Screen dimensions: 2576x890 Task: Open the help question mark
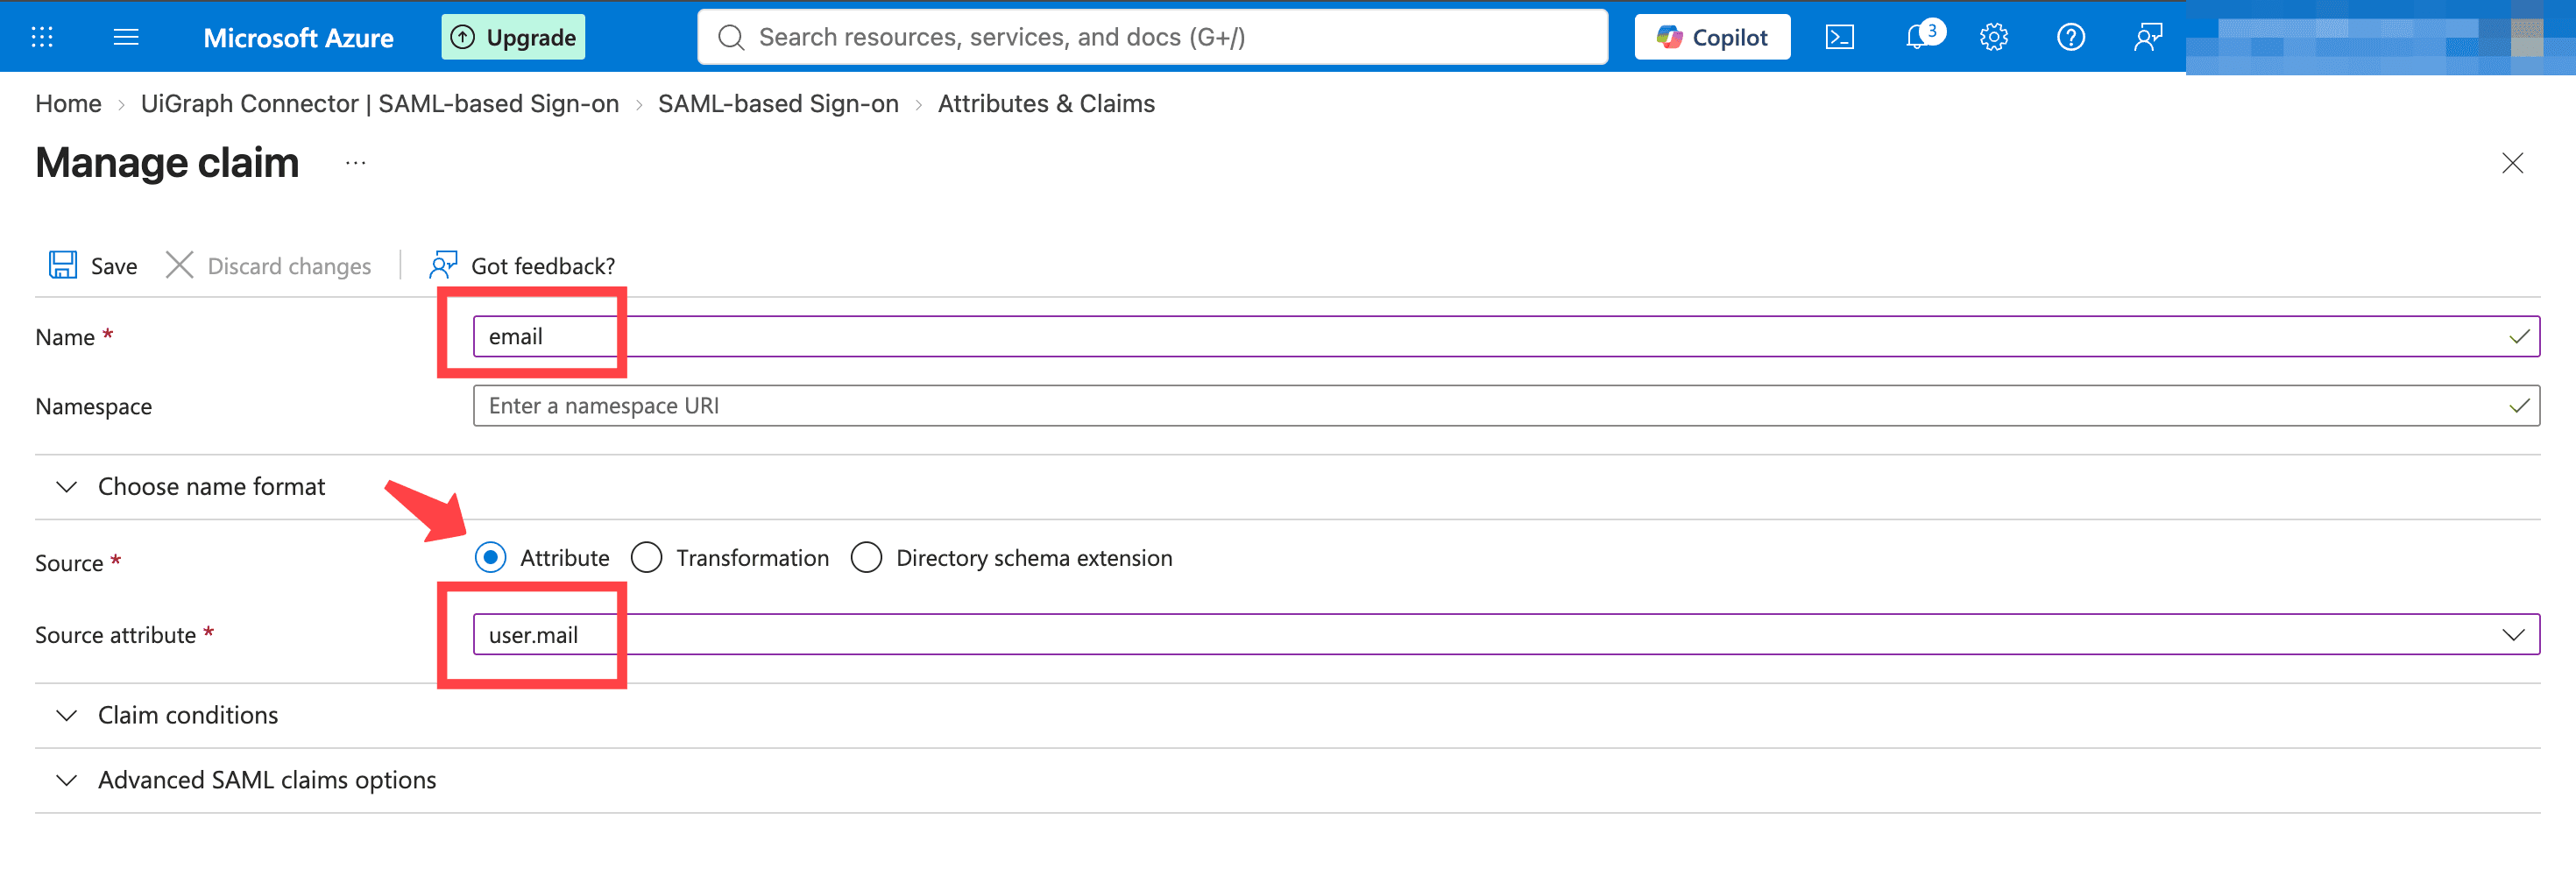[x=2070, y=37]
